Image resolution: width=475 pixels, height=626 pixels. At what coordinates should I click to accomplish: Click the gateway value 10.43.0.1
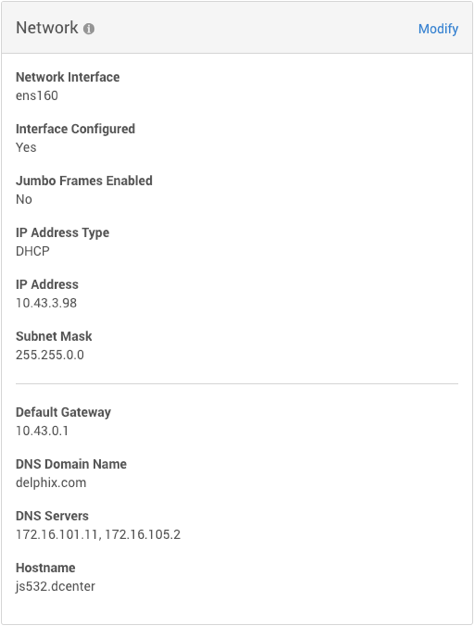coord(42,431)
